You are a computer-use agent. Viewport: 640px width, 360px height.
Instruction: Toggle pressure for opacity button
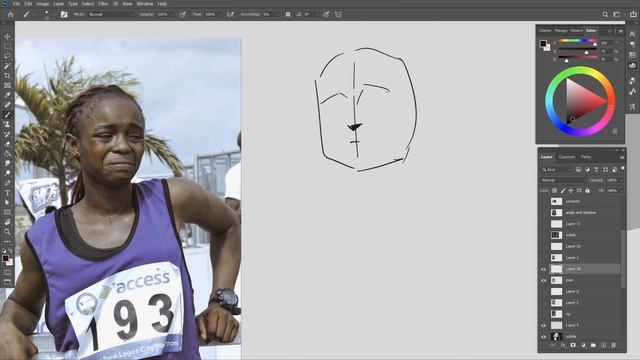coord(182,14)
